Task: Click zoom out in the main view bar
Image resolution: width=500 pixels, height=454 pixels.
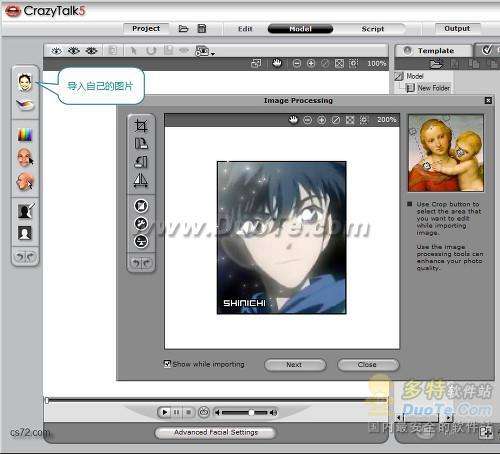Action: coord(297,63)
